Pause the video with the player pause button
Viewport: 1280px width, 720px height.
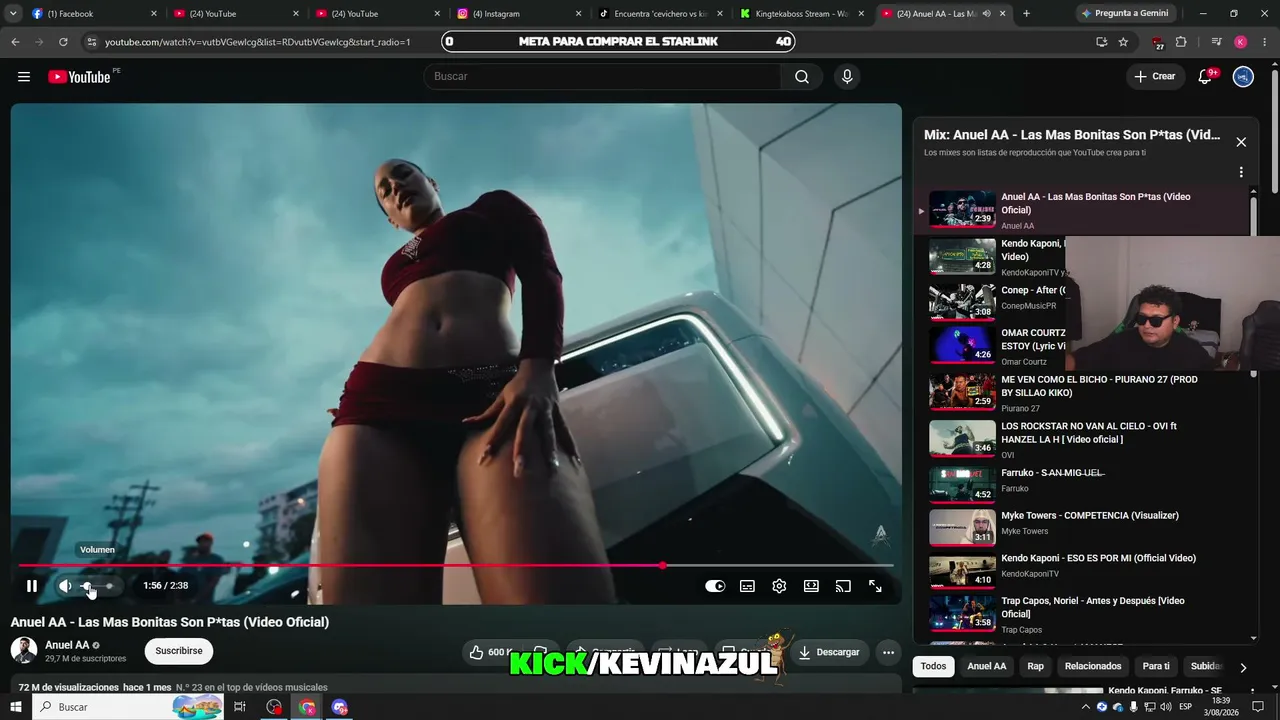(x=32, y=586)
